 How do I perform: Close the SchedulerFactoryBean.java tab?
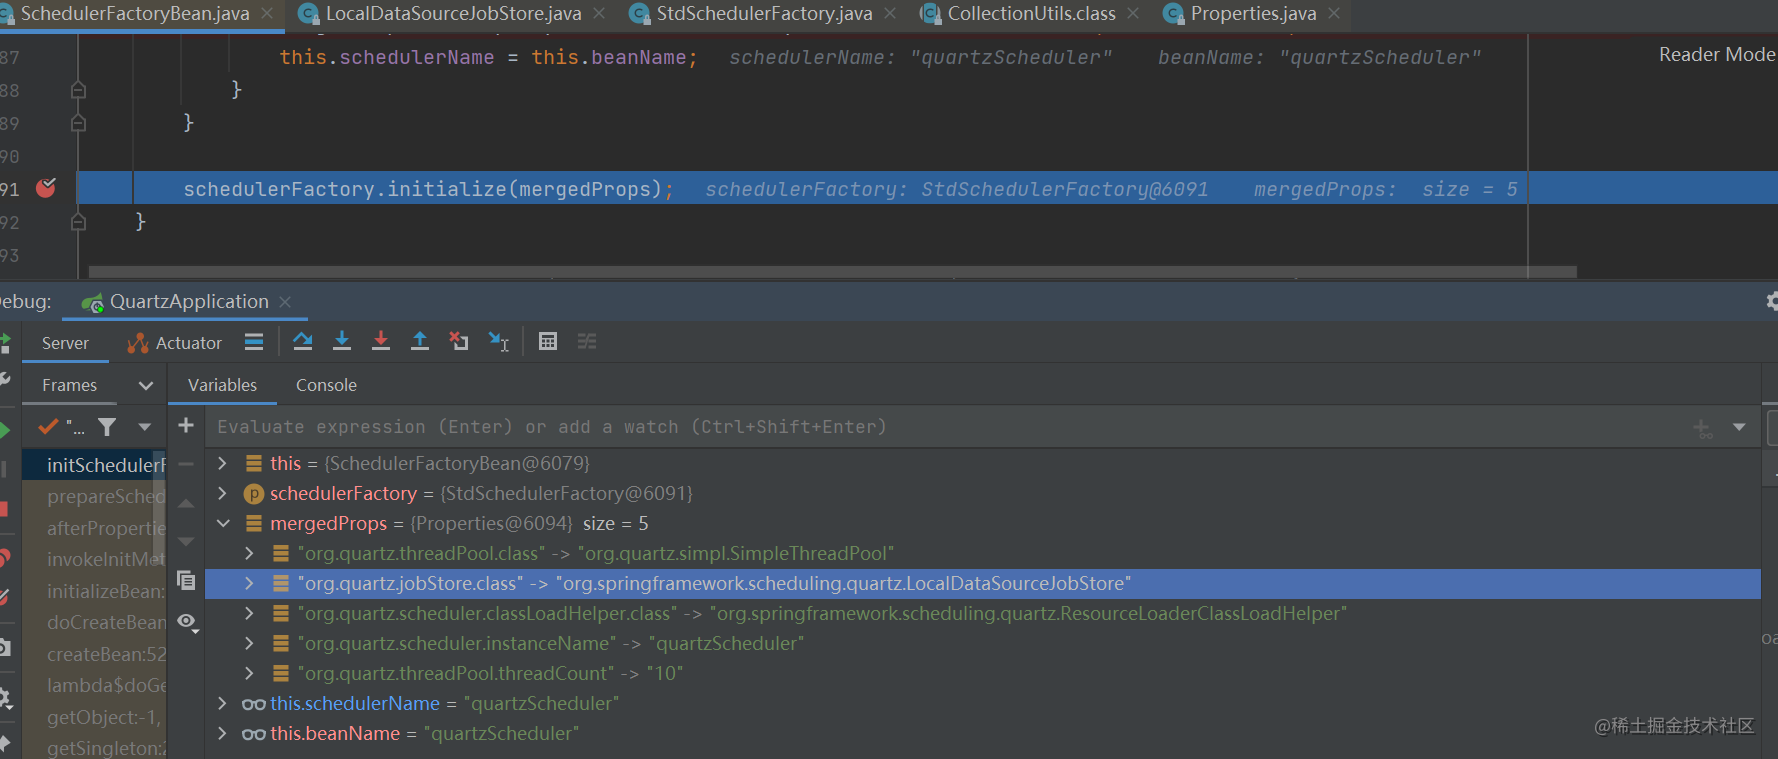click(x=267, y=14)
